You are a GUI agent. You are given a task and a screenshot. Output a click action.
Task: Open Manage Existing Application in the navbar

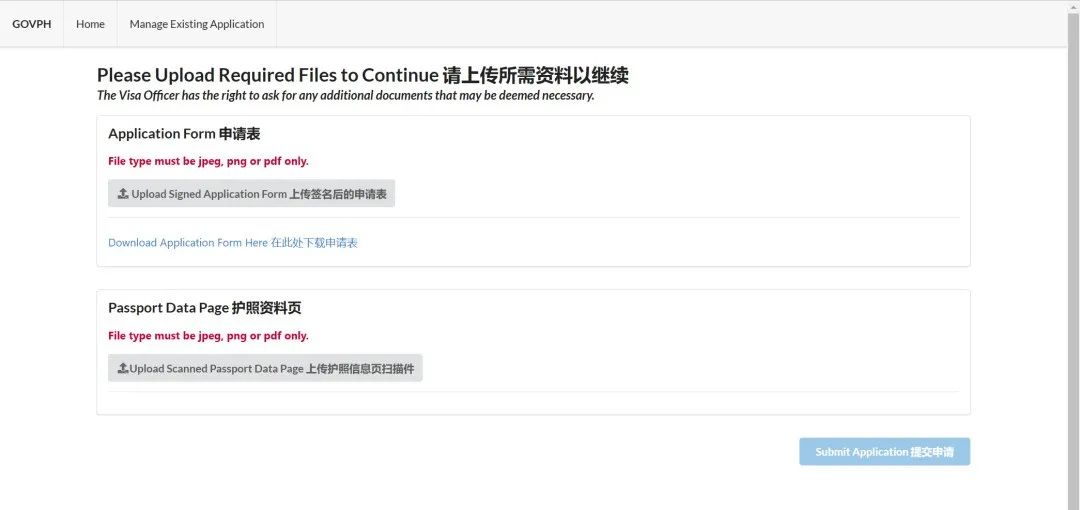coord(197,24)
